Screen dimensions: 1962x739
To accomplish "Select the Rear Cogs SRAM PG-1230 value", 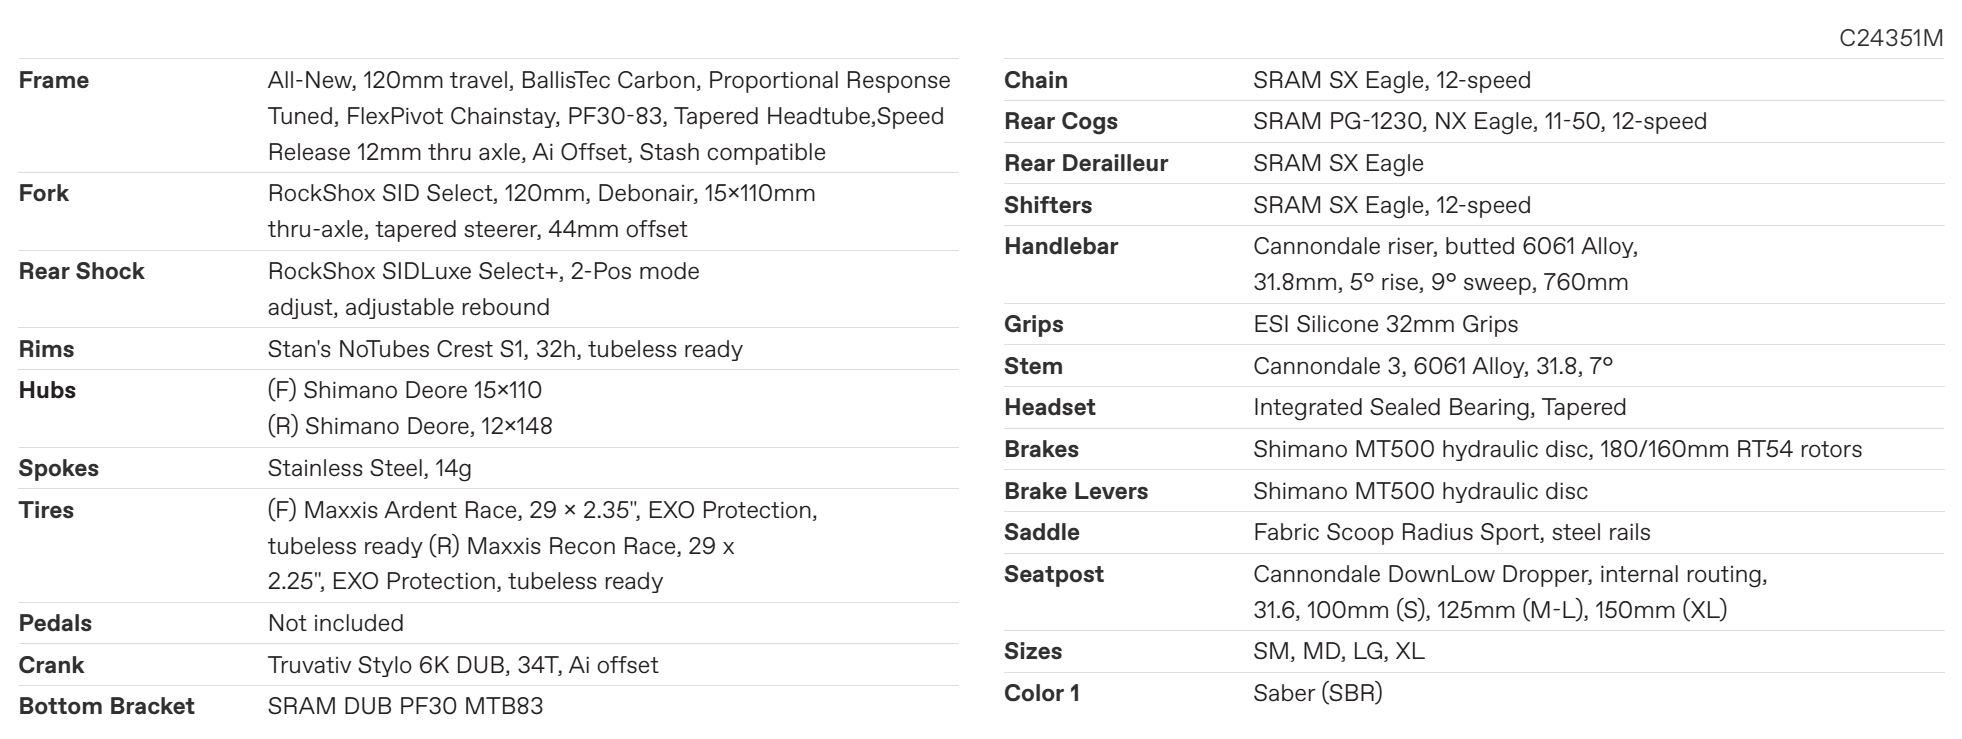I will pos(1480,121).
